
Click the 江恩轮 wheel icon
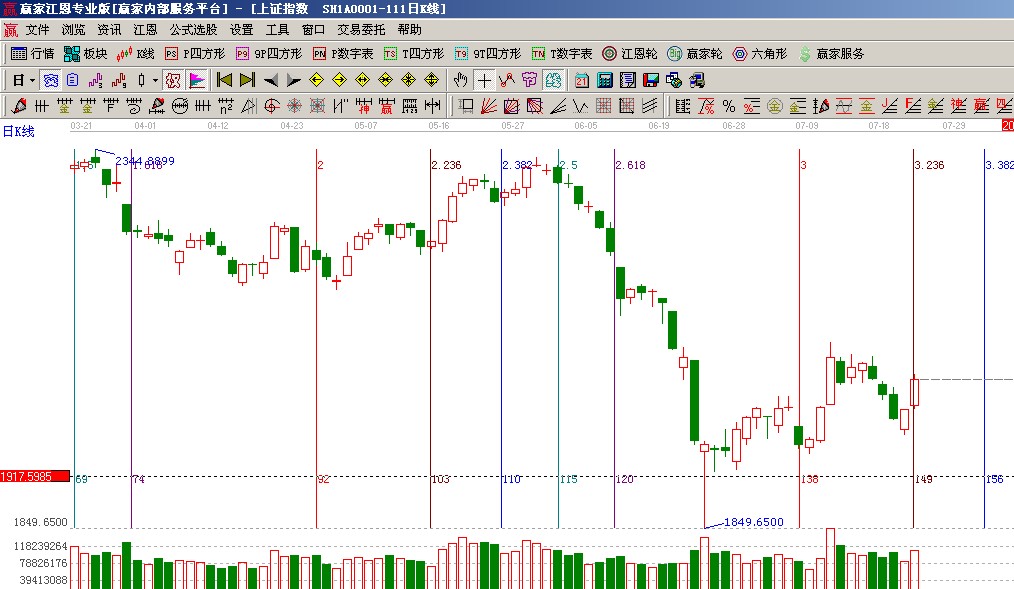click(630, 53)
